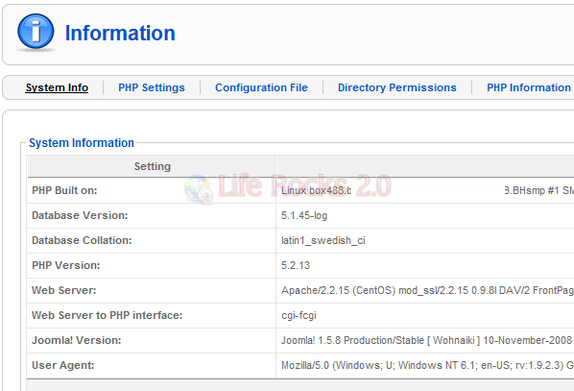574x391 pixels.
Task: Select the PHP Built on label
Action: pos(64,190)
